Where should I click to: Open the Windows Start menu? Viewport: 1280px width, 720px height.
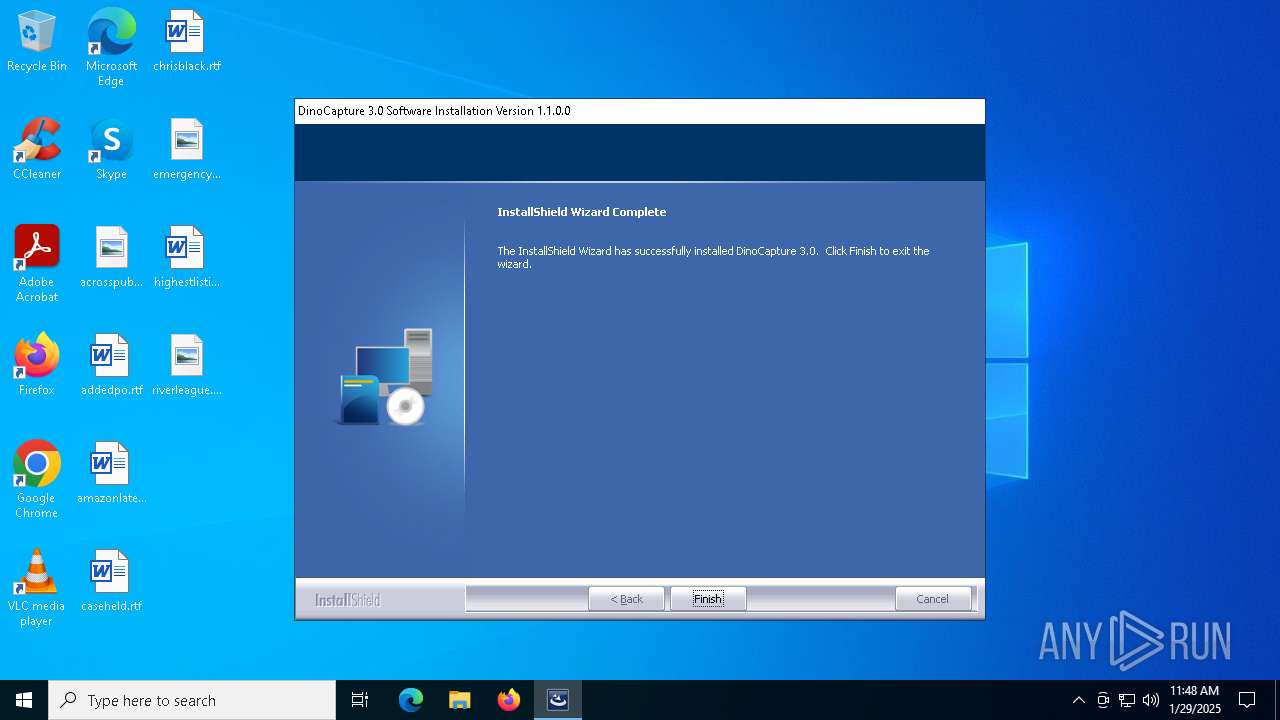coord(24,700)
